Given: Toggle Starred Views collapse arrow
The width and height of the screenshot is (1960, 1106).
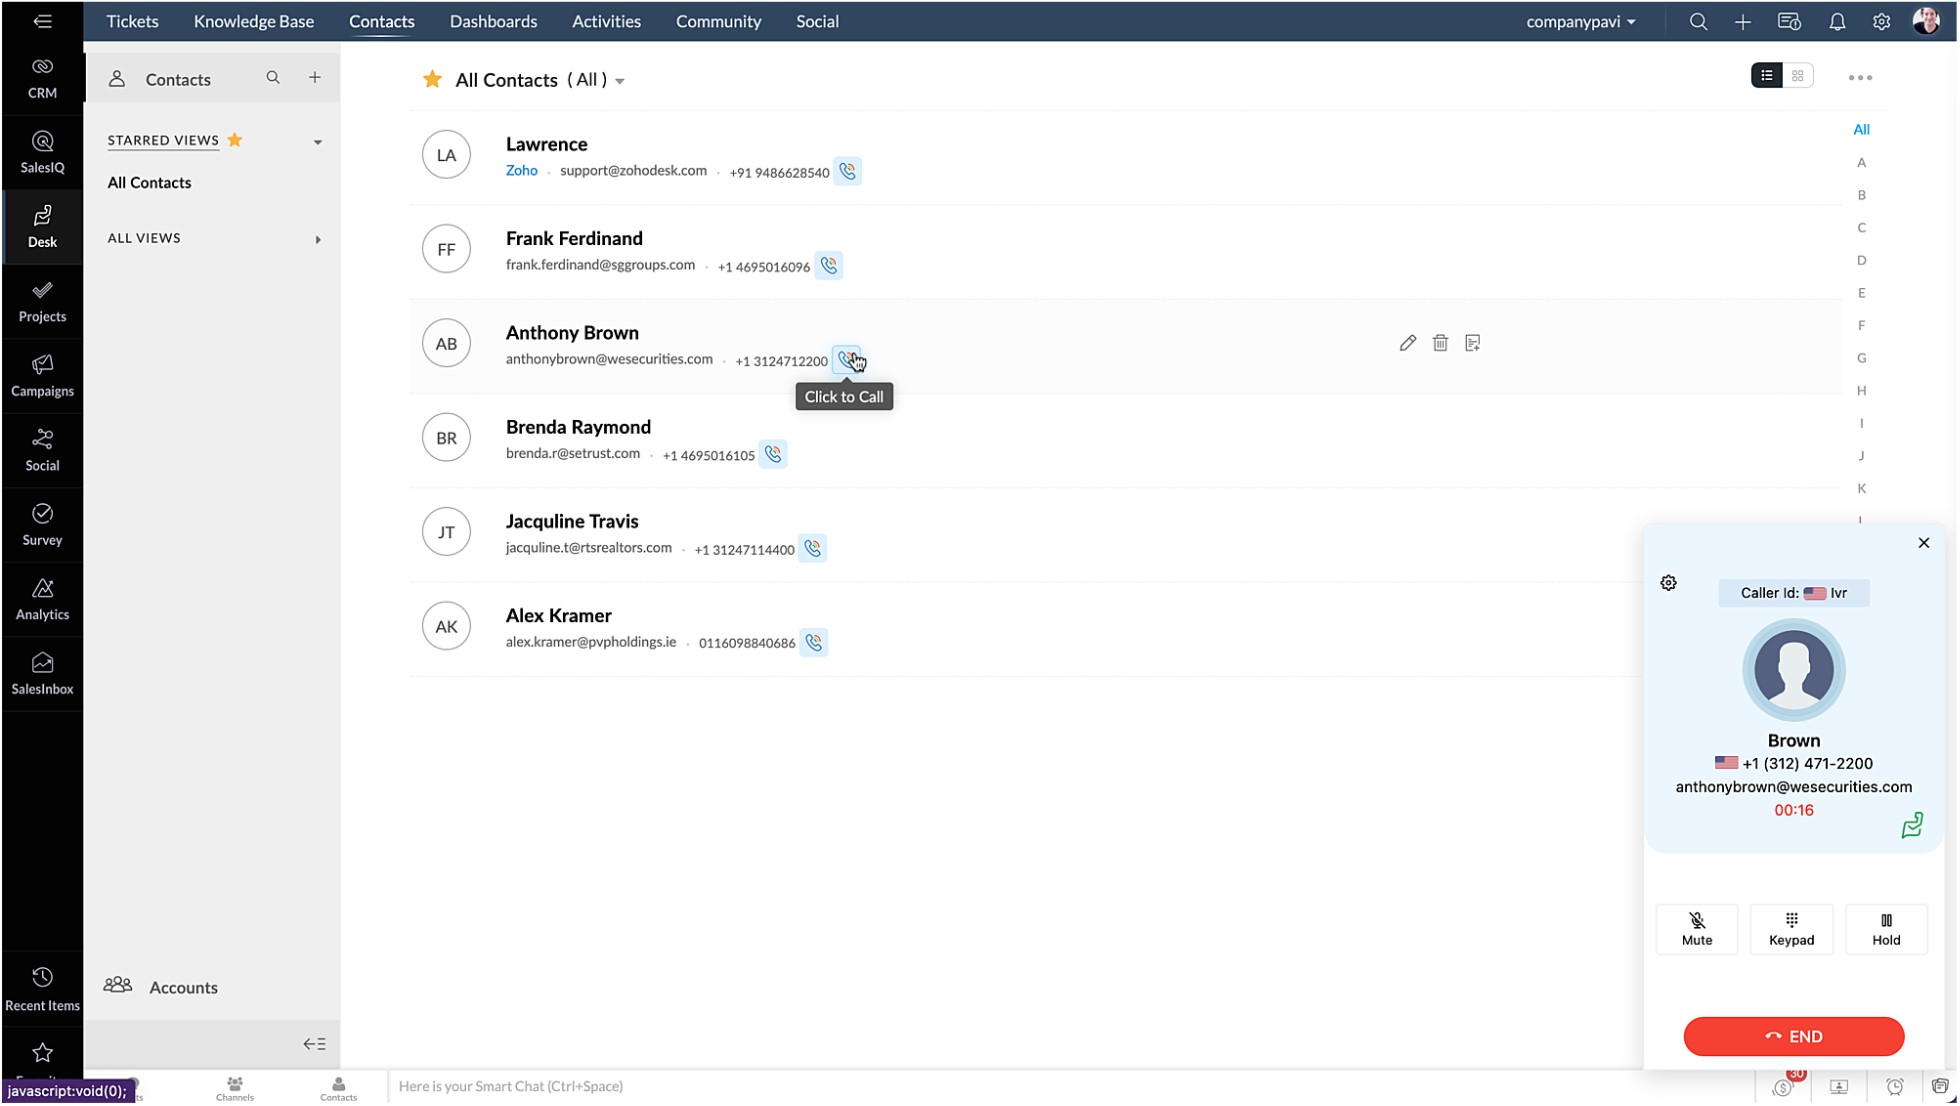Looking at the screenshot, I should tap(318, 140).
